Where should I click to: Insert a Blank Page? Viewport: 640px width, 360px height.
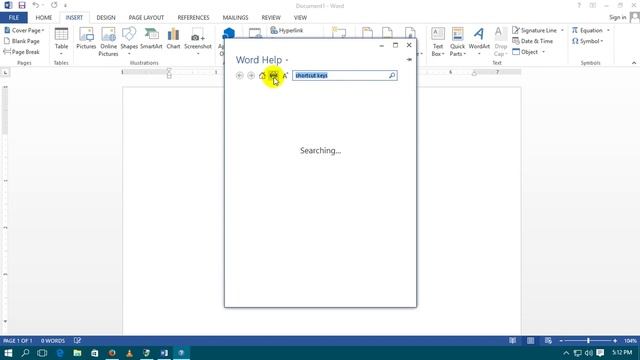tap(22, 41)
